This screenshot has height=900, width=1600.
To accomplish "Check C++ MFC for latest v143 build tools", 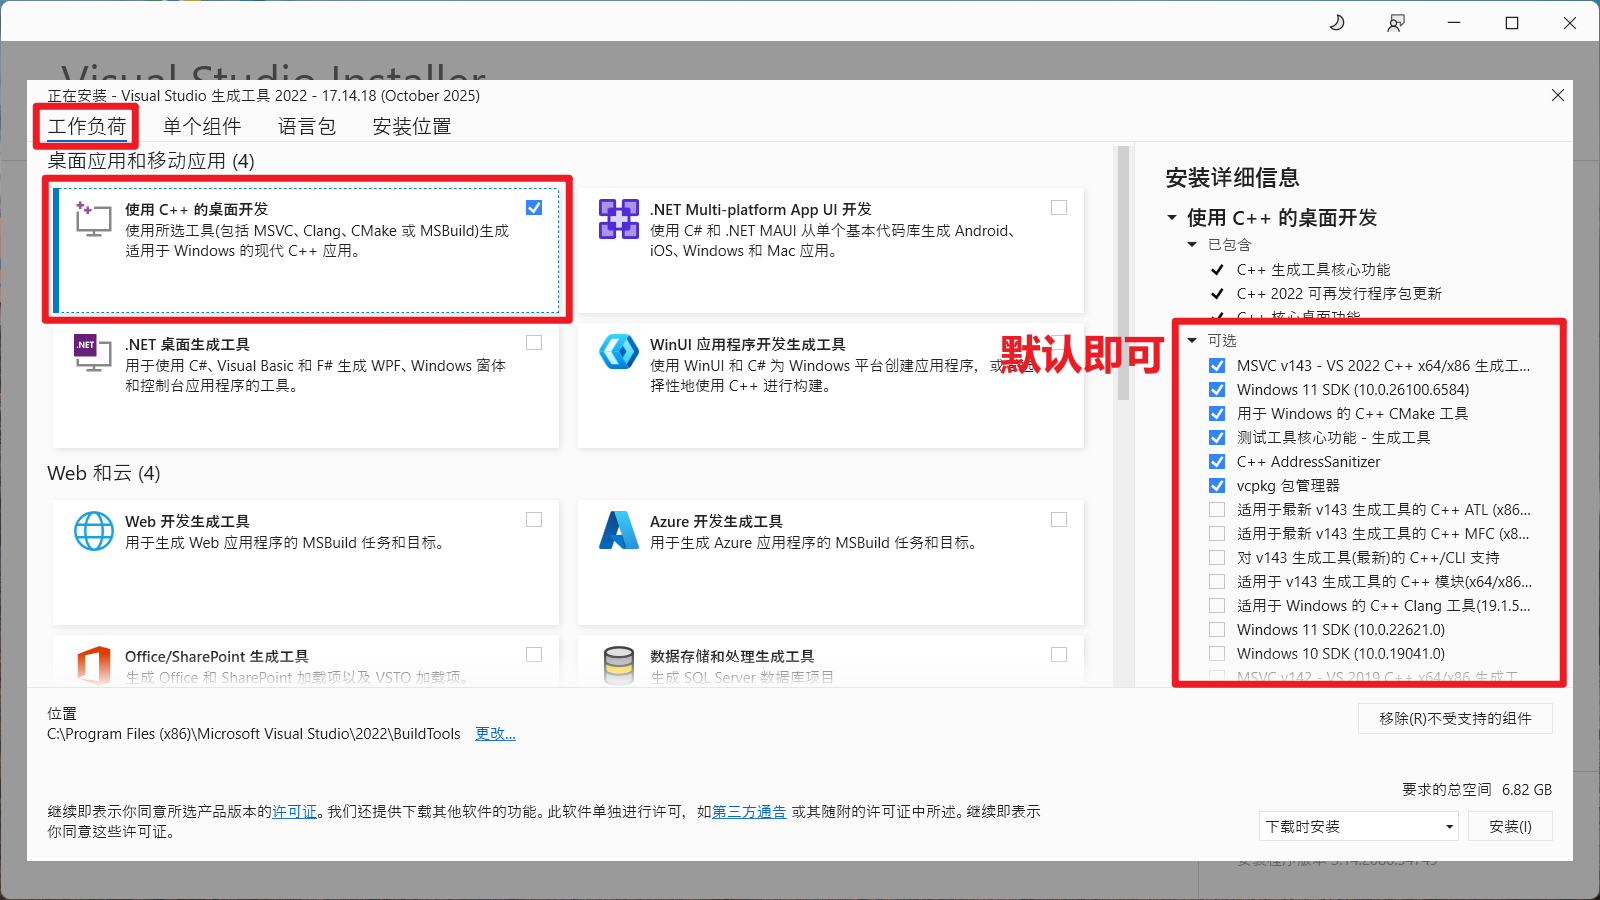I will pos(1217,534).
